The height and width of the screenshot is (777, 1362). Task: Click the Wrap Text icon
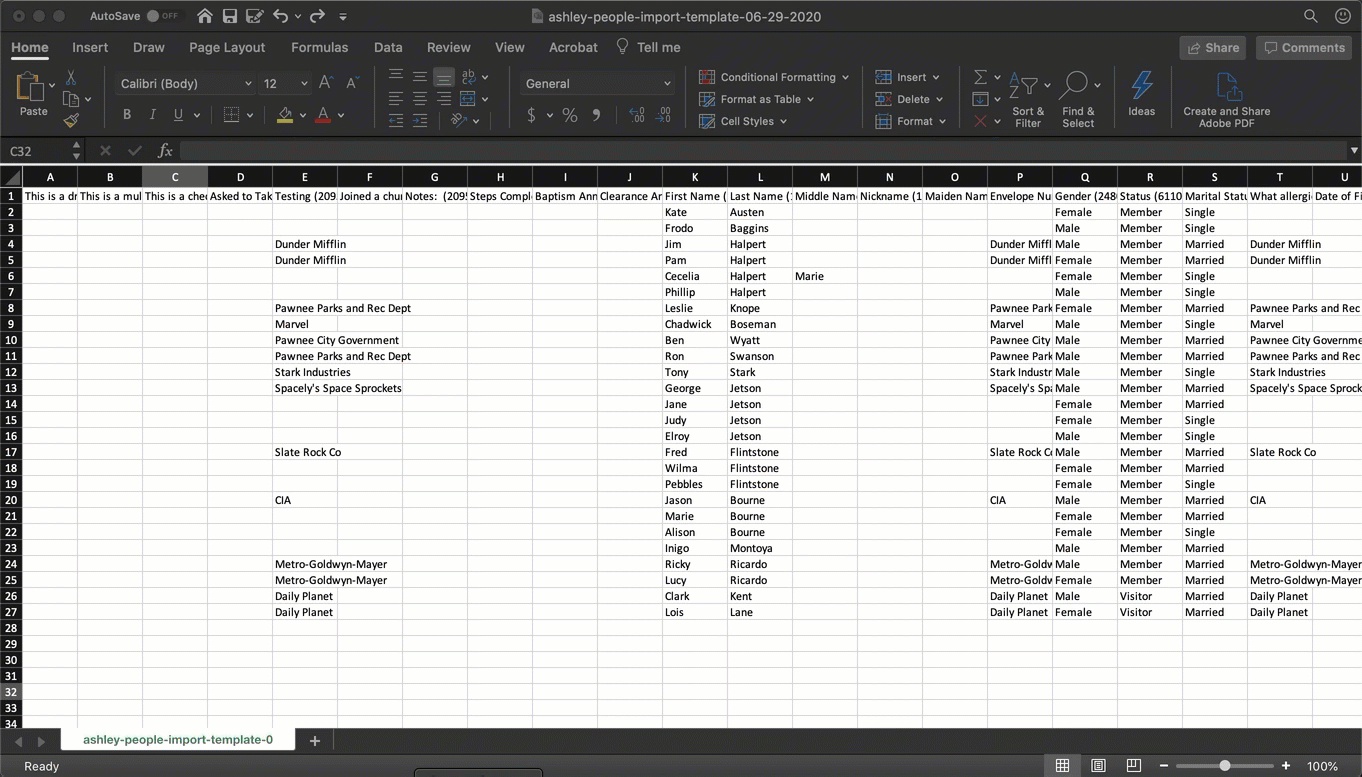pos(468,77)
